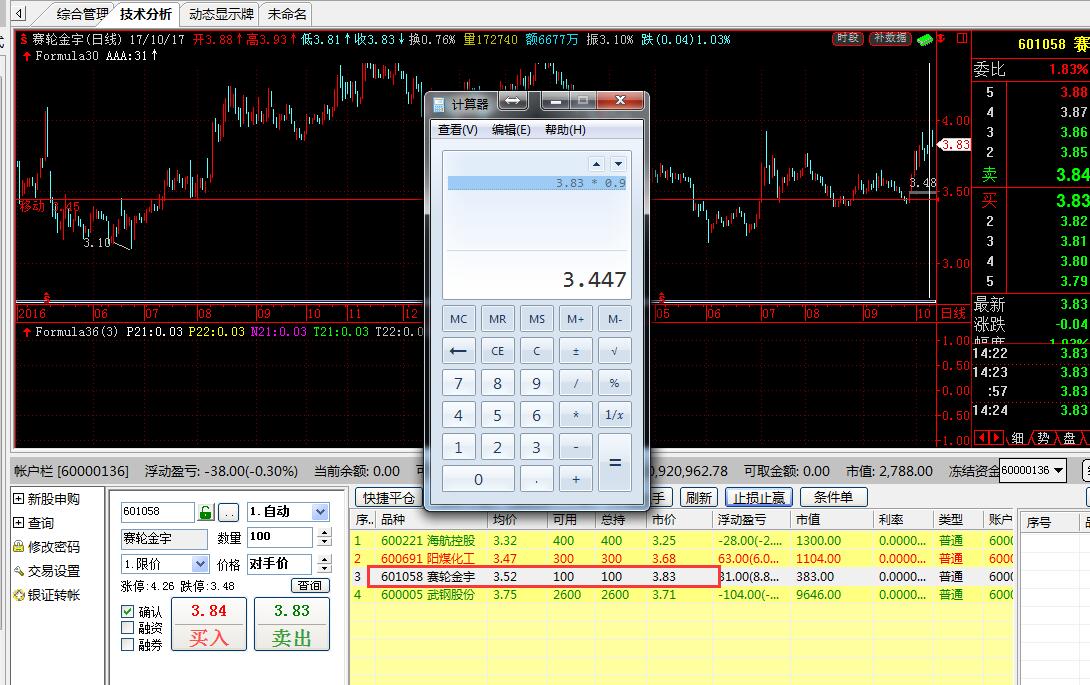Click the 修改密码 lock icon
The image size is (1090, 685).
18,547
